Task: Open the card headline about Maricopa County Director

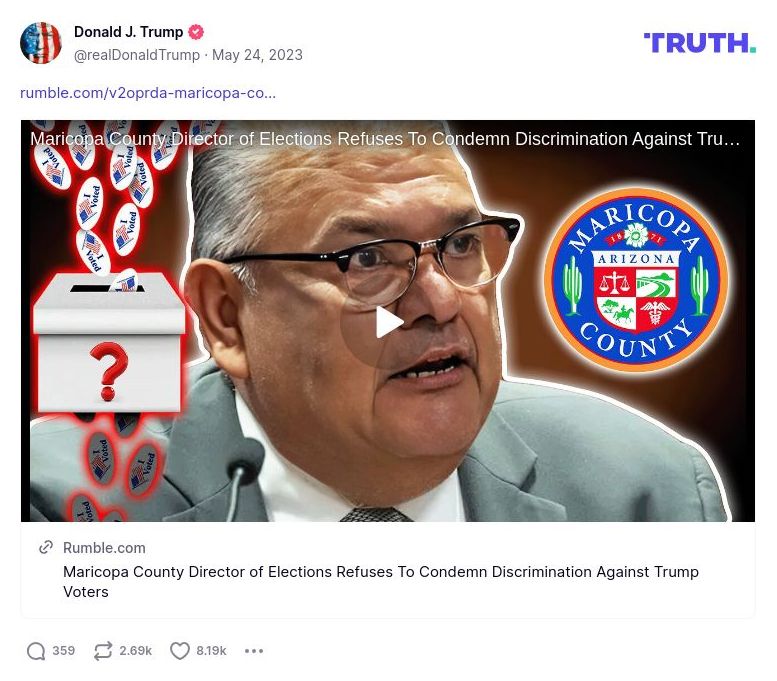Action: (x=381, y=581)
